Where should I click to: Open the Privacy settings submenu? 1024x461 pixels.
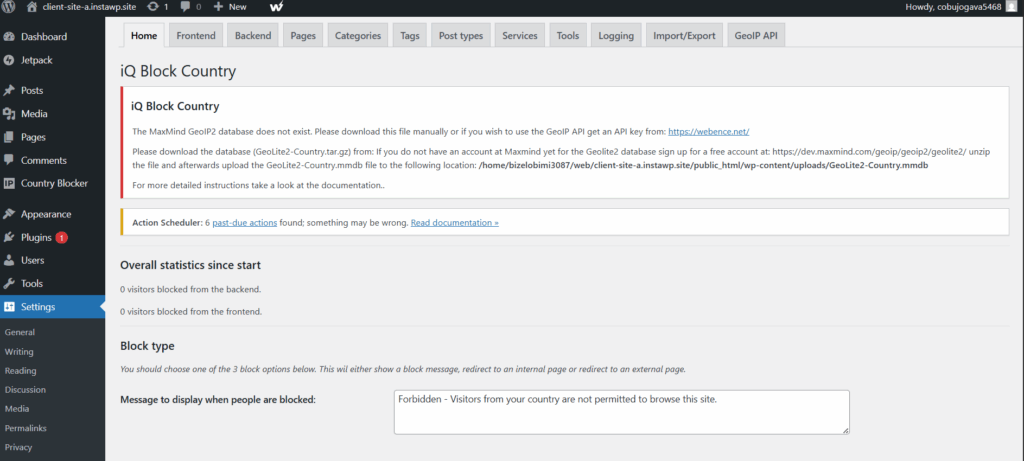point(18,447)
